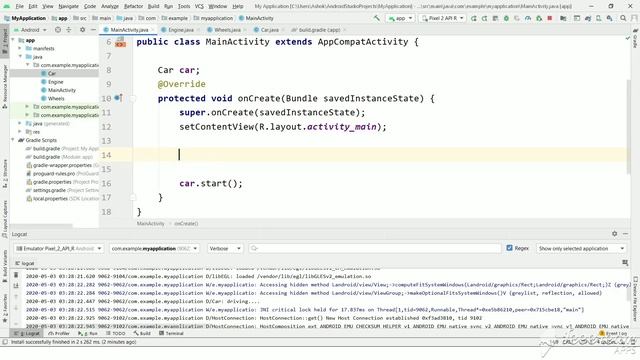Screen dimensions: 640x360
Task: Click the Debug app bug icon
Action: [507, 18]
